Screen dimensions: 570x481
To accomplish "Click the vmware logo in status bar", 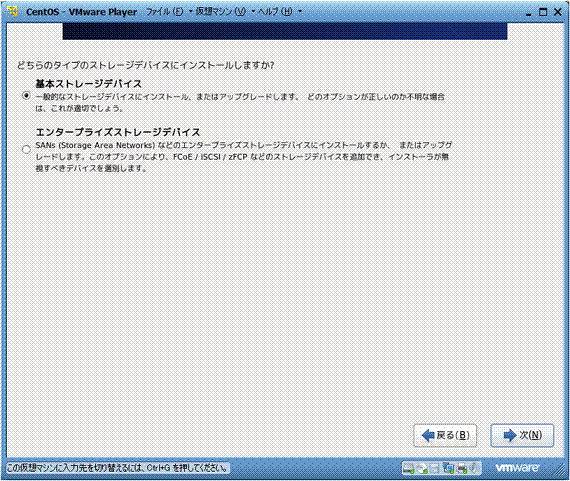I will pyautogui.click(x=518, y=468).
